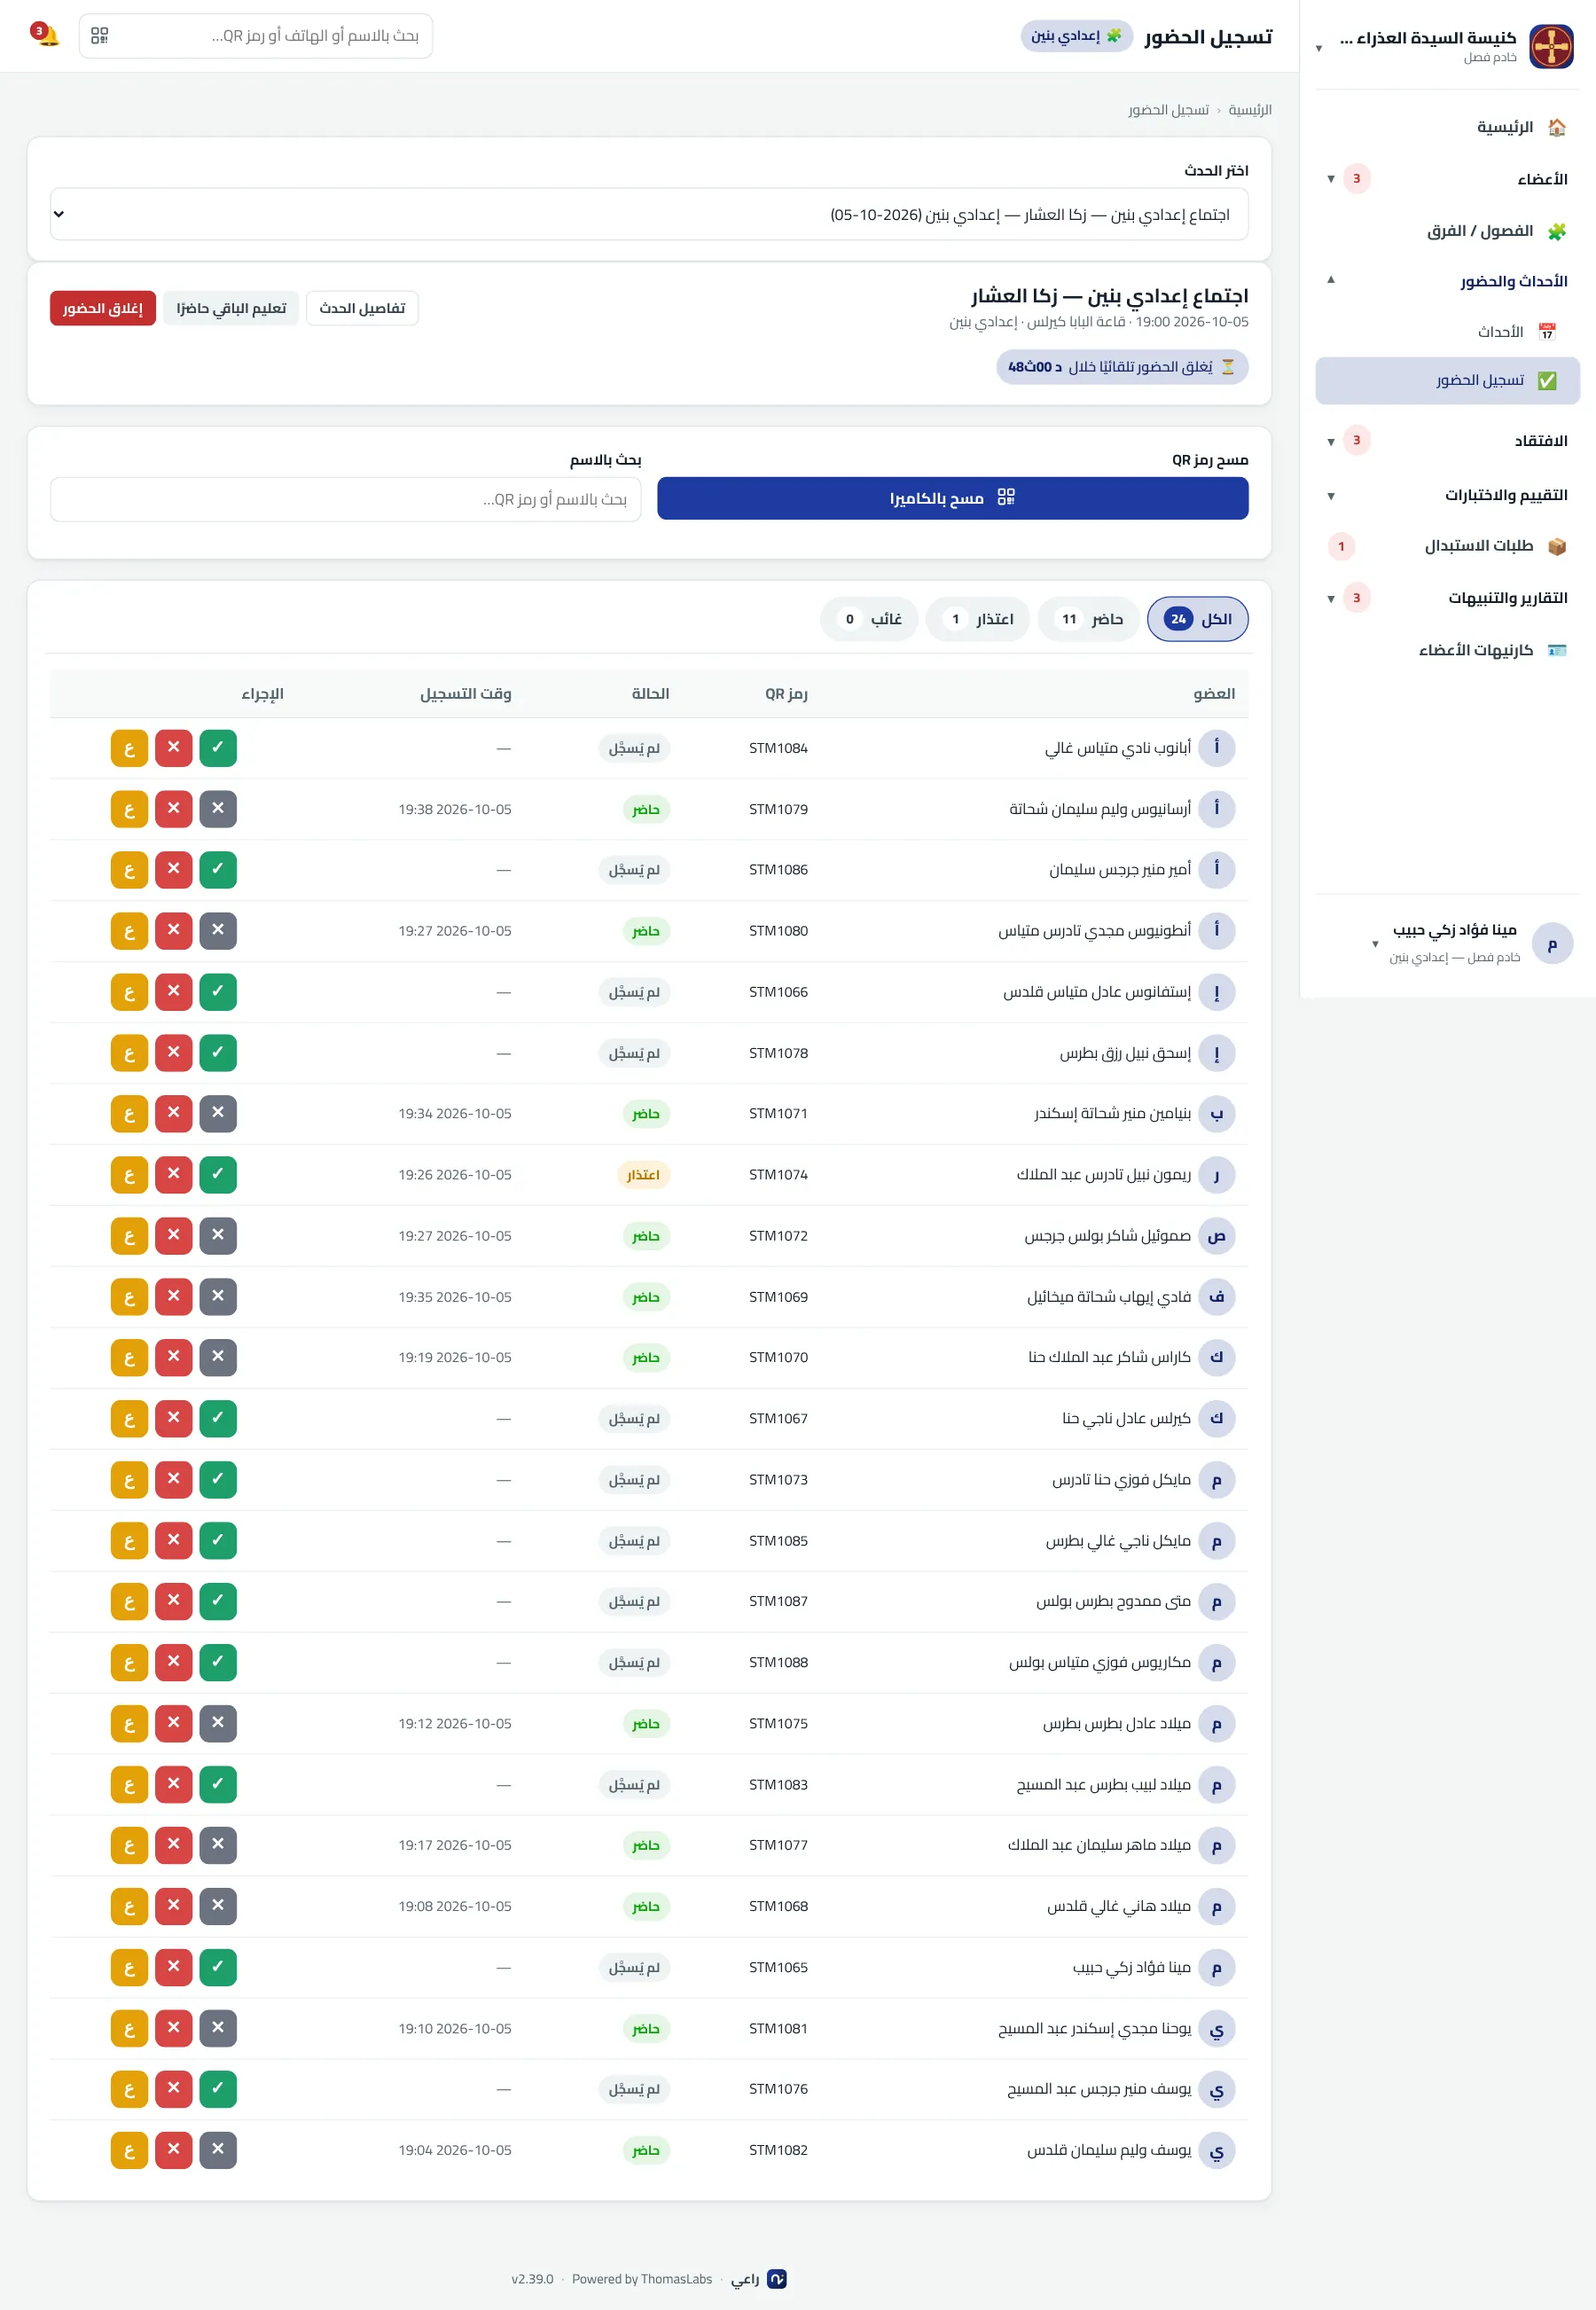The image size is (1596, 2310).
Task: Clear attendance for ميلاد عادل بطرس بطرس (gray X)
Action: coord(218,1724)
